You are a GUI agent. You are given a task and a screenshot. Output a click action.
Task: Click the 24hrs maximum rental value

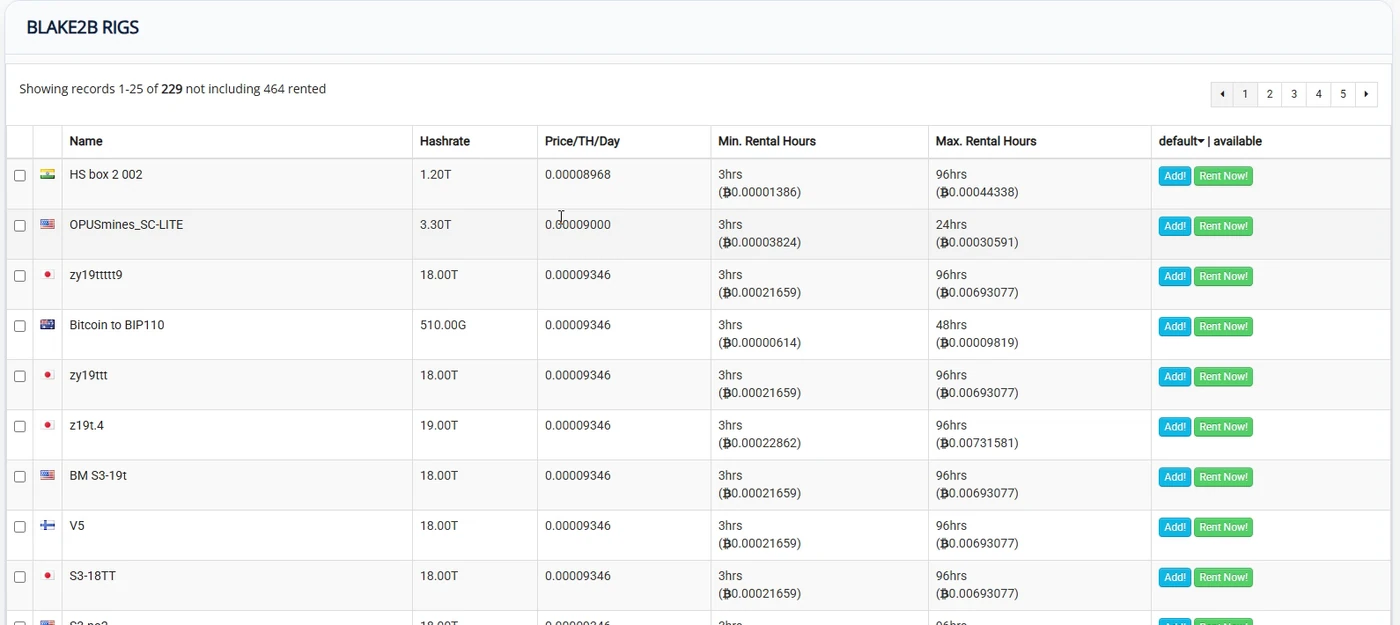(x=952, y=224)
